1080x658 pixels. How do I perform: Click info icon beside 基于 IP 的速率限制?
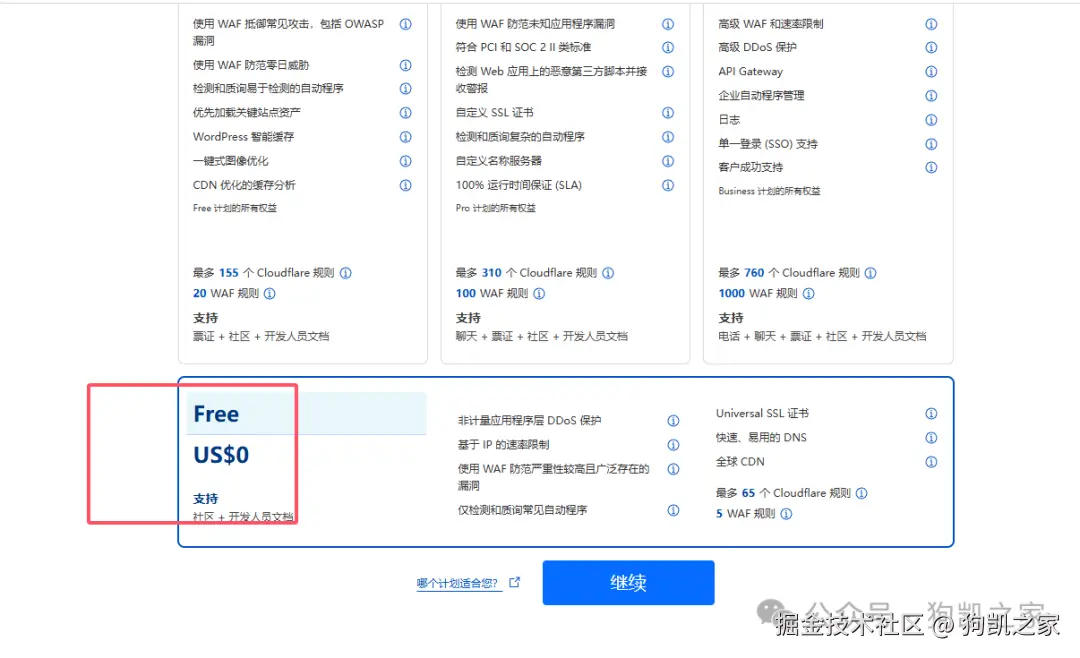(x=672, y=445)
